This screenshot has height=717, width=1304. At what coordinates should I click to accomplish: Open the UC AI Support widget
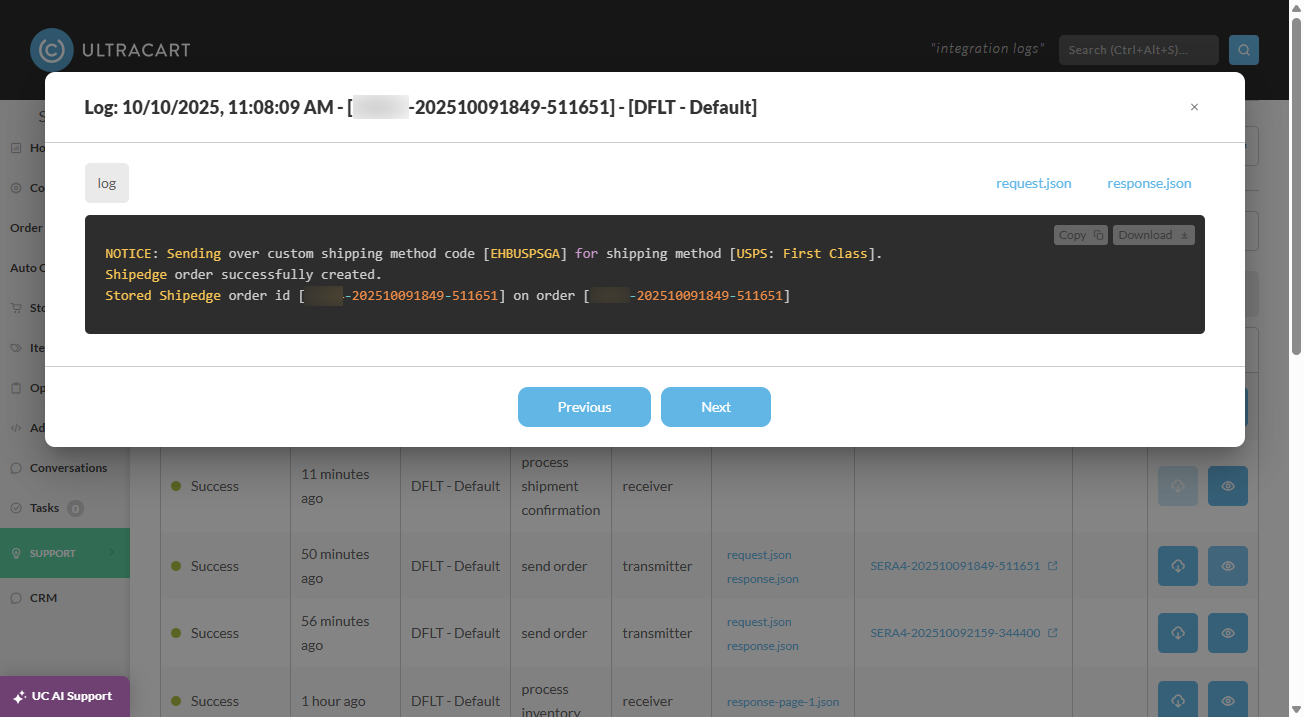coord(65,696)
